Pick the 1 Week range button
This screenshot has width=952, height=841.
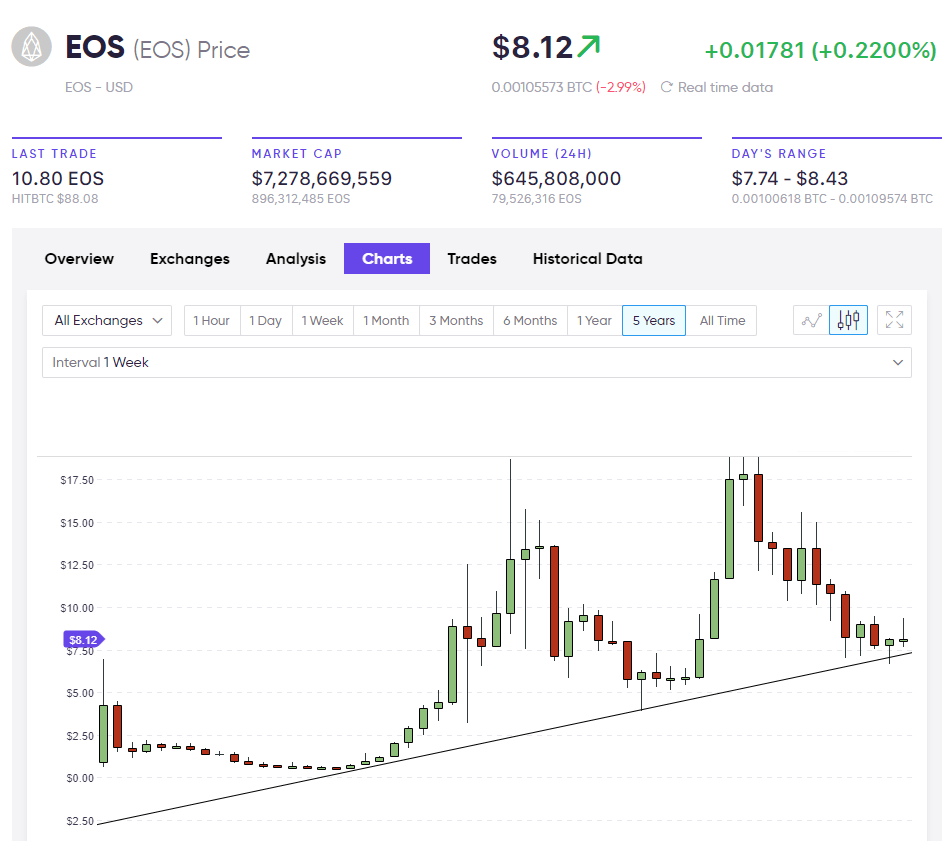pos(322,320)
